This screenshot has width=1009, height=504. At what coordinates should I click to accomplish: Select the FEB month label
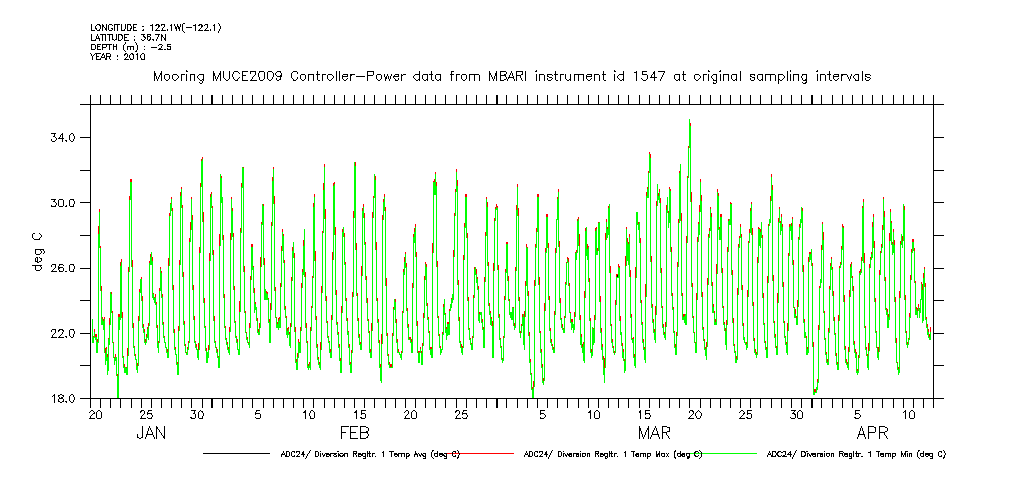(x=355, y=434)
